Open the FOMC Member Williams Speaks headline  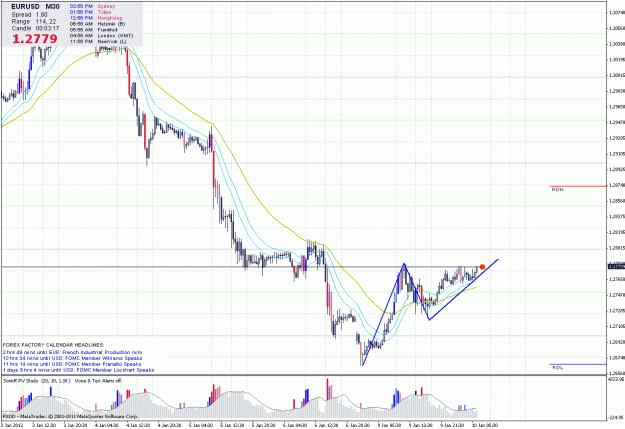pyautogui.click(x=73, y=358)
